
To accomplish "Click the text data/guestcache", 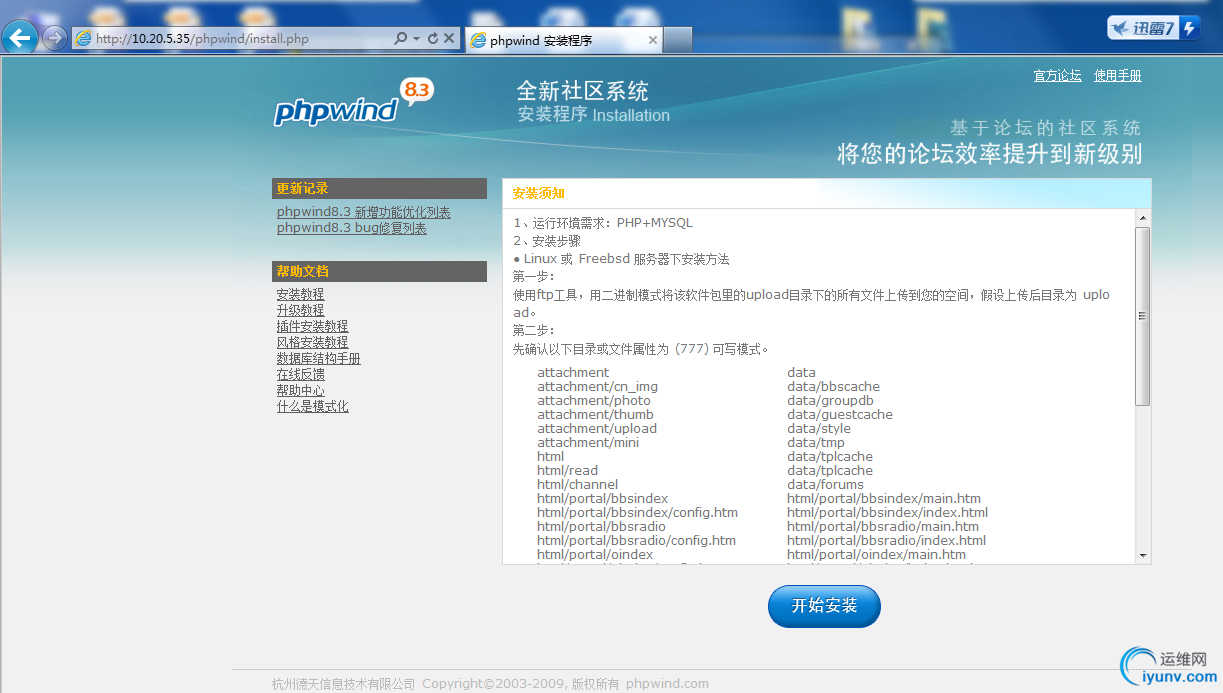I will coord(840,414).
